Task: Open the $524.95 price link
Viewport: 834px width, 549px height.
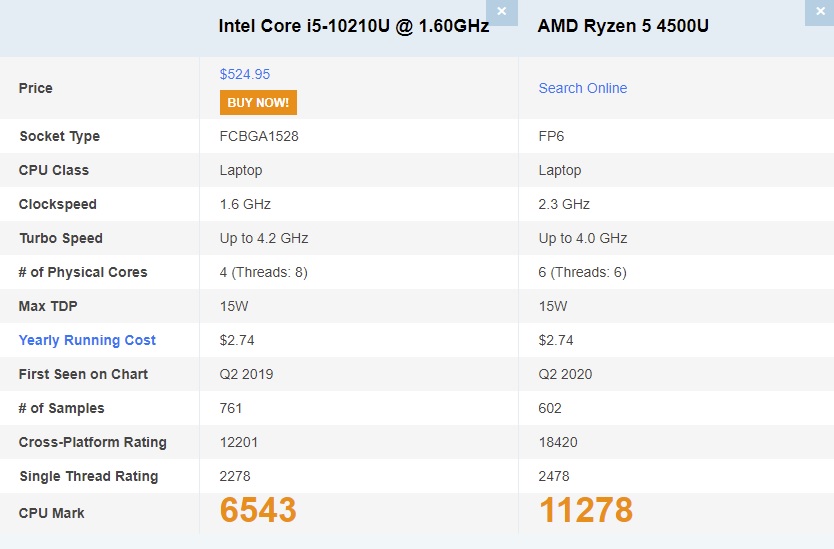Action: (245, 74)
